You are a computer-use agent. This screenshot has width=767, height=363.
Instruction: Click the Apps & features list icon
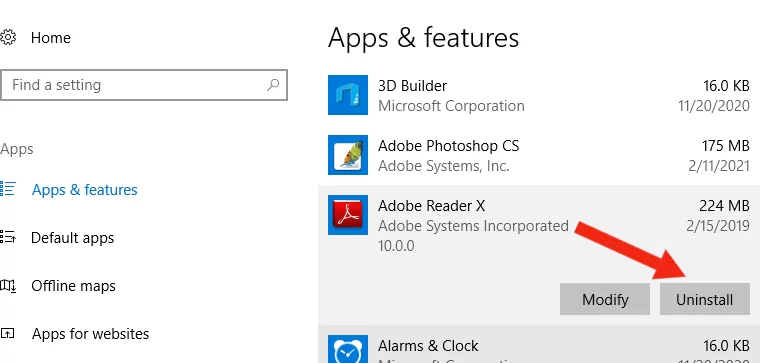pos(8,189)
